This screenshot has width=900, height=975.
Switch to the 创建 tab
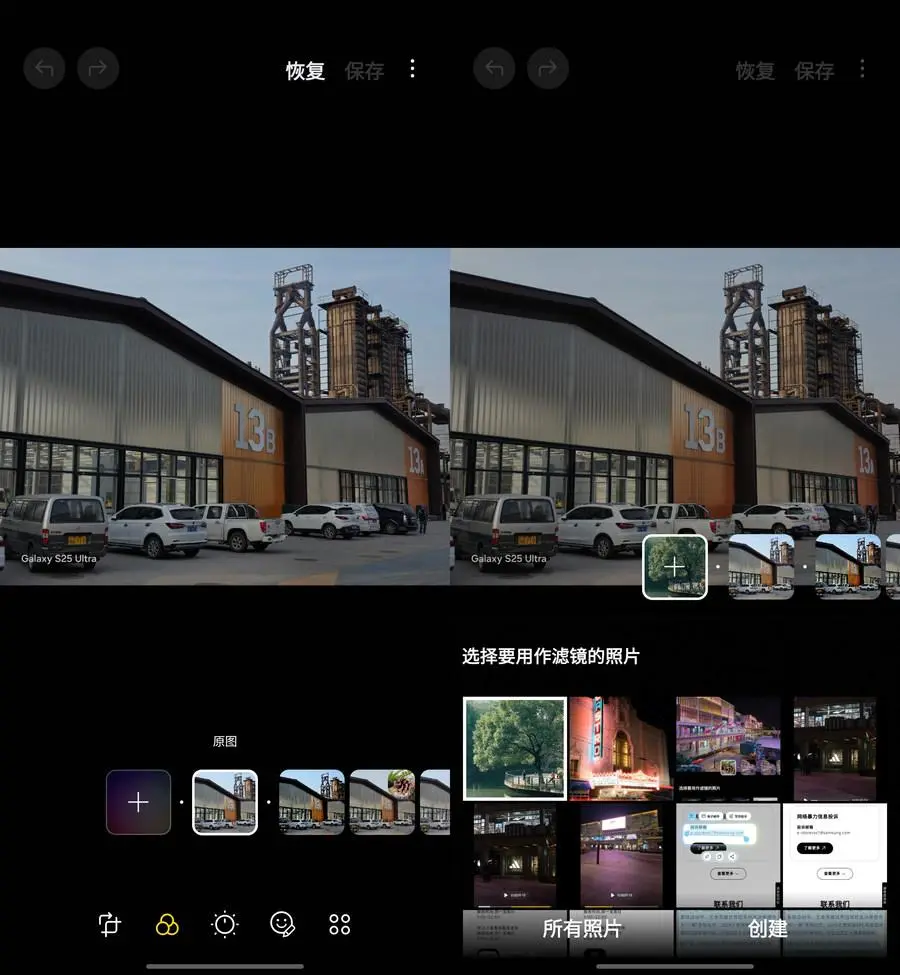(768, 928)
